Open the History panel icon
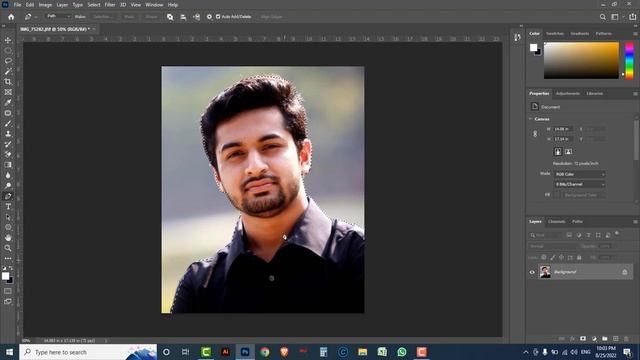The width and height of the screenshot is (640, 360). pyautogui.click(x=518, y=37)
